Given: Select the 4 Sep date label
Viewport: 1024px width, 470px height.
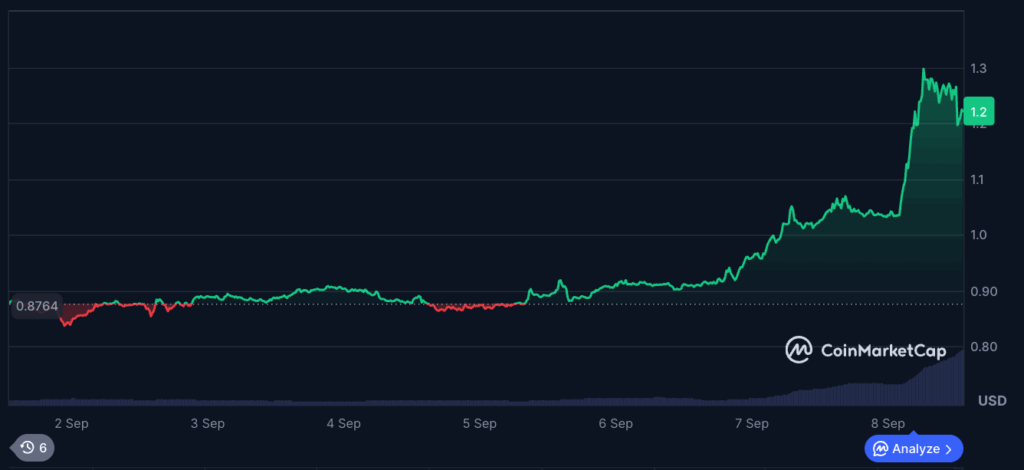Looking at the screenshot, I should pos(344,424).
